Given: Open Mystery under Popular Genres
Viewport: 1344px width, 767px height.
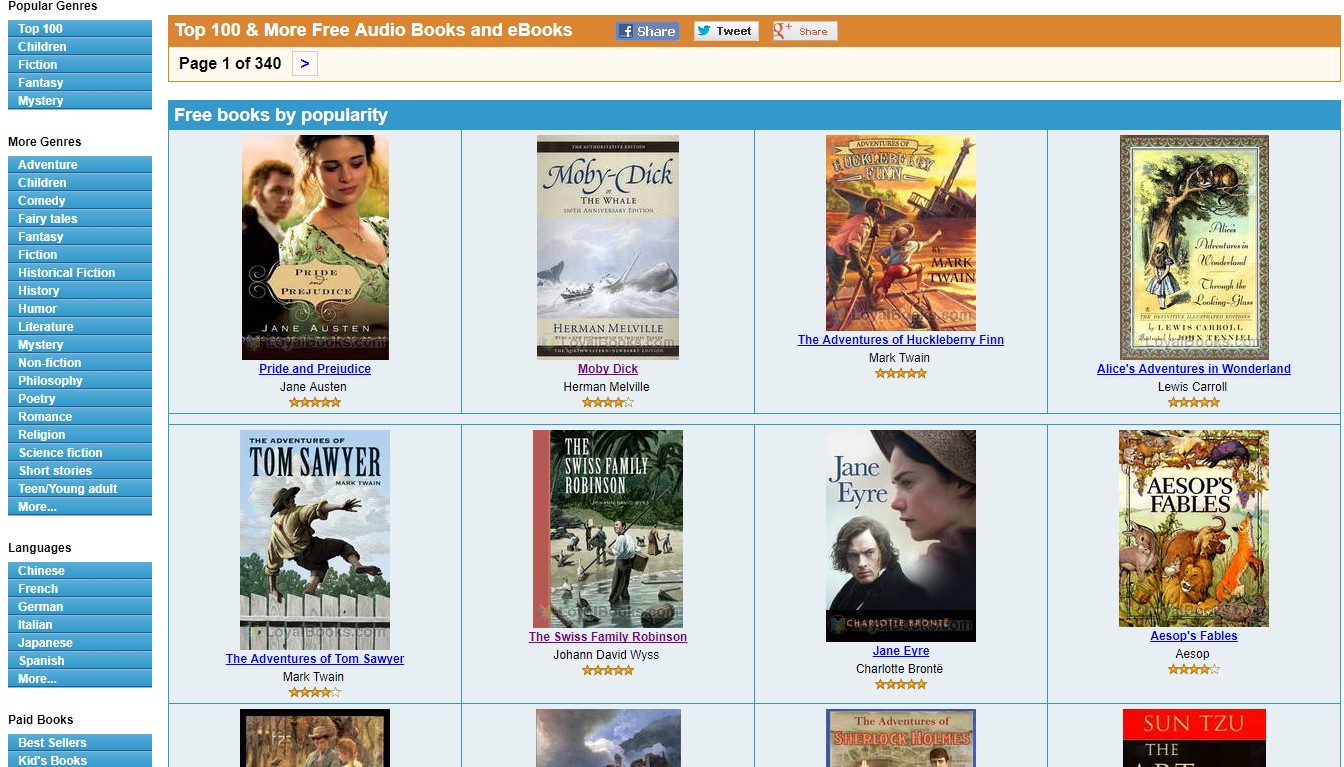Looking at the screenshot, I should click(80, 101).
